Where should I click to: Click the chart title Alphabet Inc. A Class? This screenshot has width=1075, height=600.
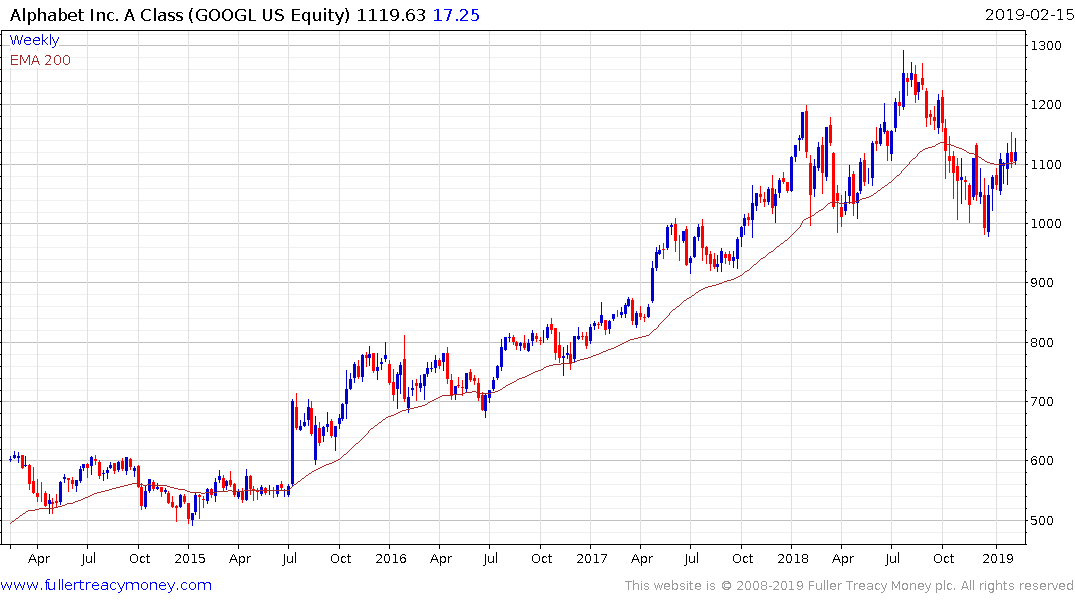(97, 15)
